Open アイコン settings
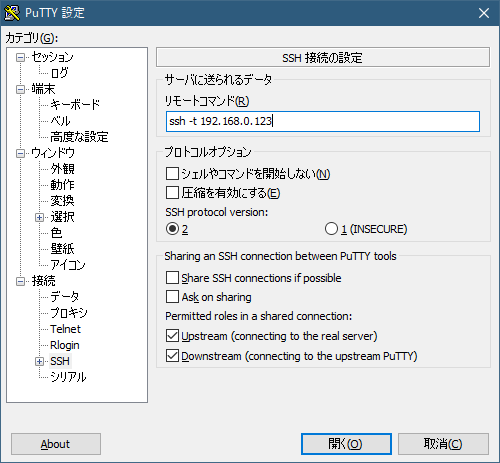 (68, 265)
